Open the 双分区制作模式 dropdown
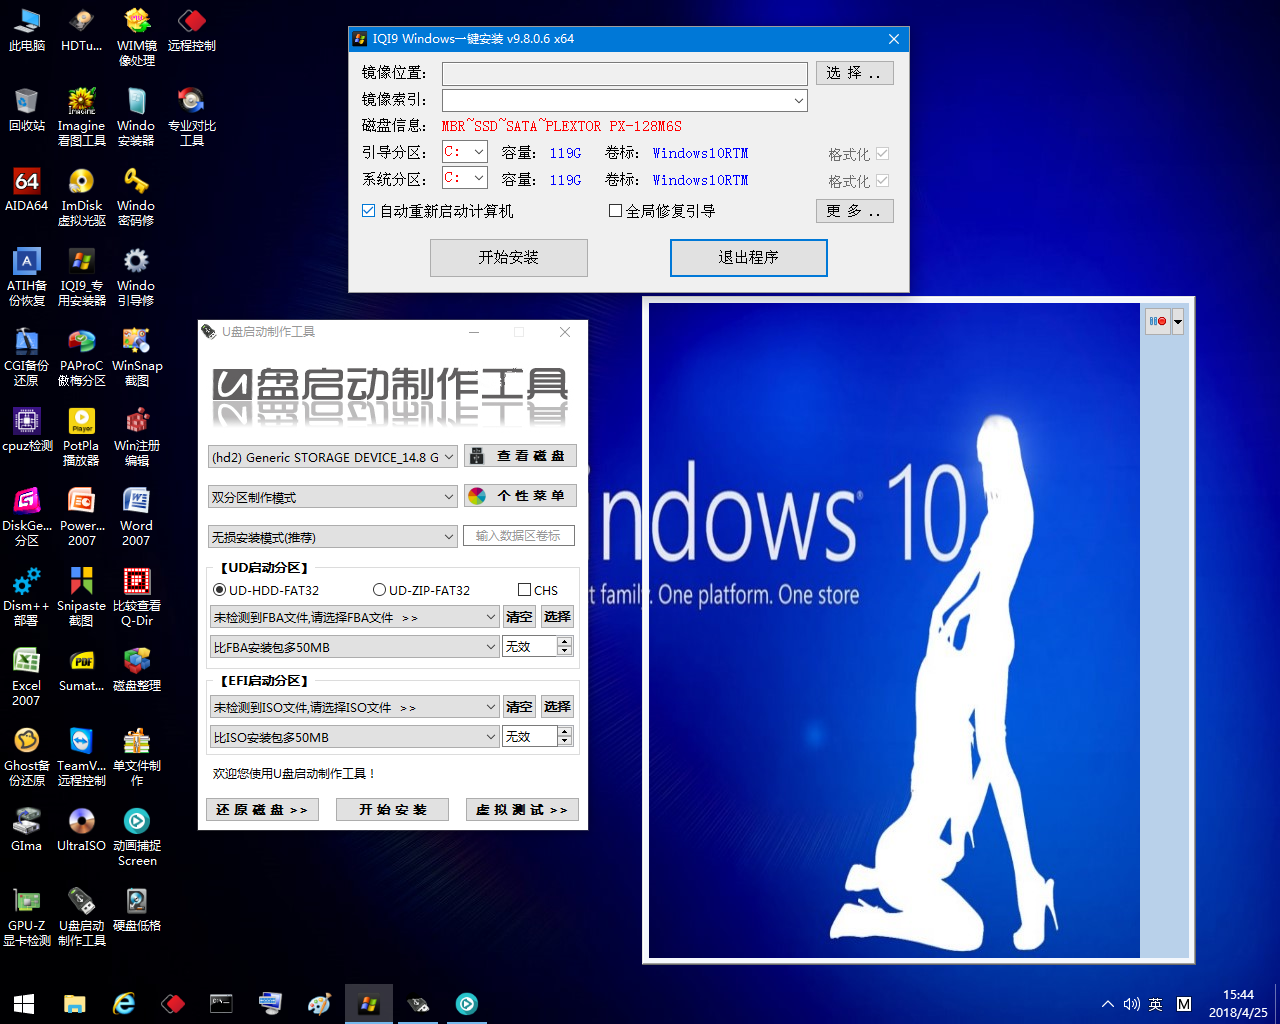The width and height of the screenshot is (1280, 1024). coord(449,497)
